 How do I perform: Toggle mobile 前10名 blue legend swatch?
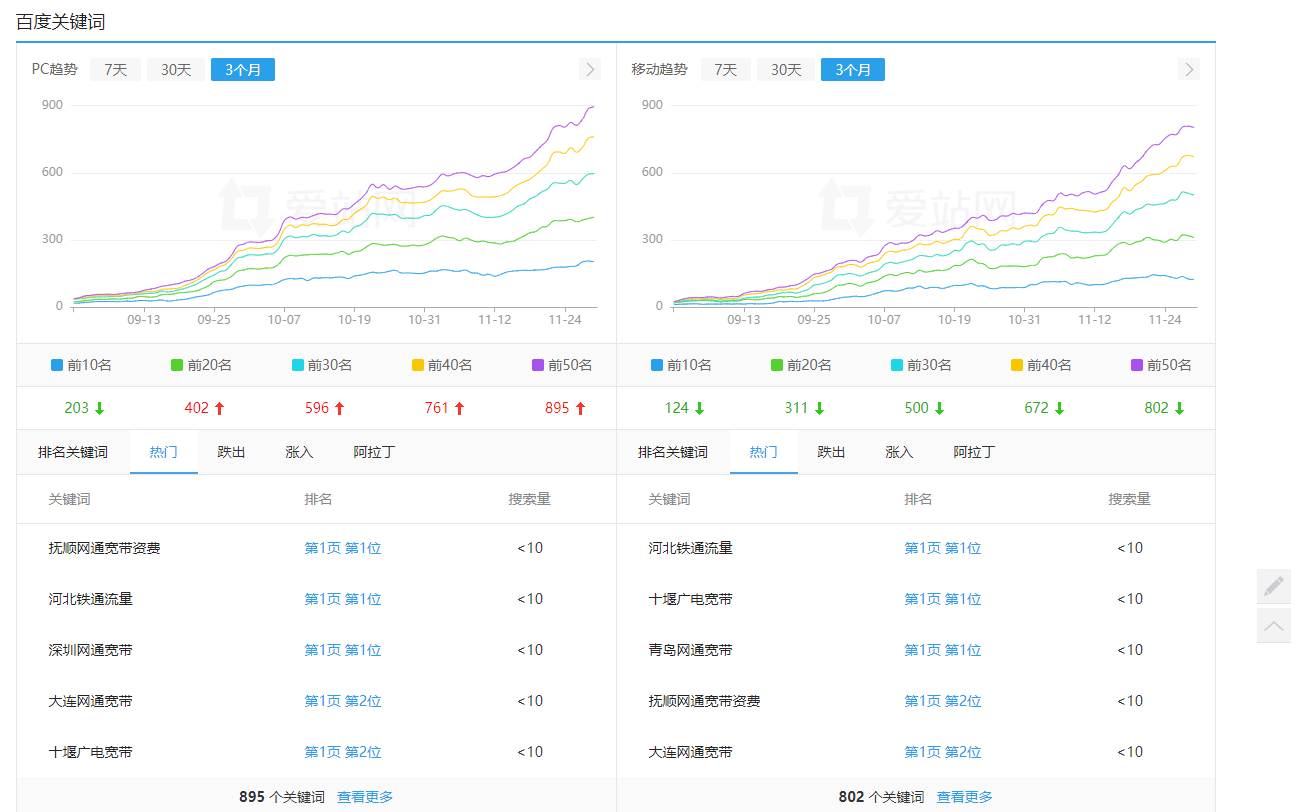point(657,365)
